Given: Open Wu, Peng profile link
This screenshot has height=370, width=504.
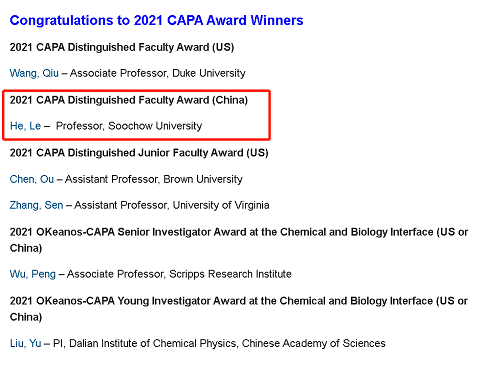Looking at the screenshot, I should click(33, 274).
